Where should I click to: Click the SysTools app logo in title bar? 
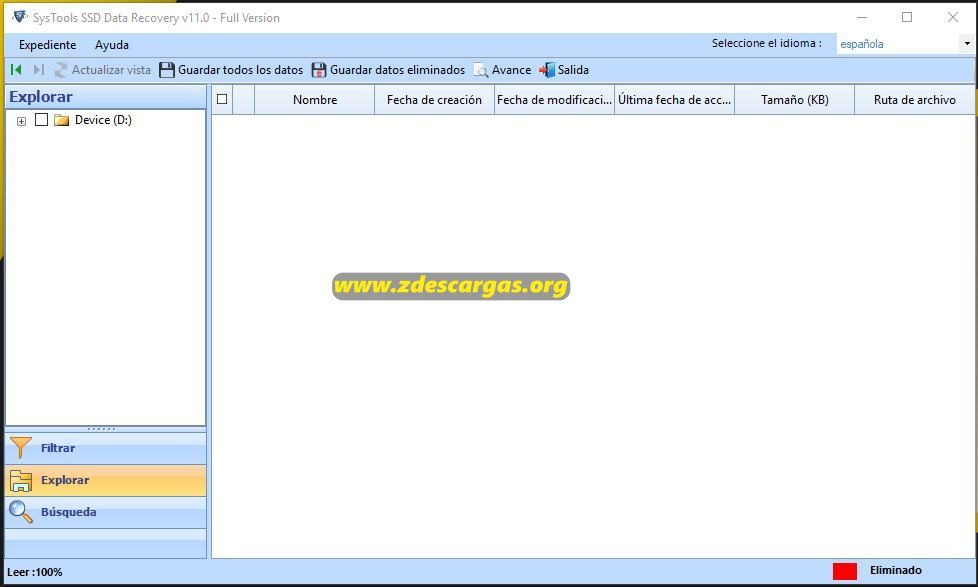(x=19, y=17)
